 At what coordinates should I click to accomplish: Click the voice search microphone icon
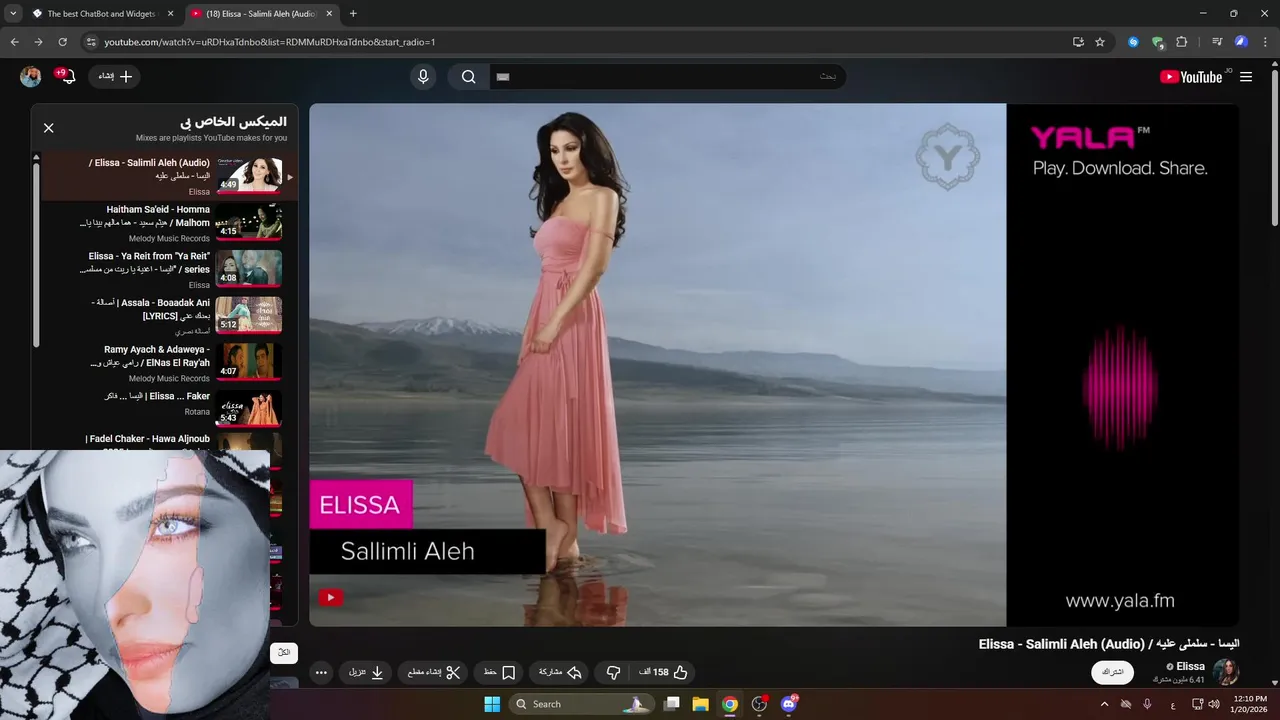point(423,77)
